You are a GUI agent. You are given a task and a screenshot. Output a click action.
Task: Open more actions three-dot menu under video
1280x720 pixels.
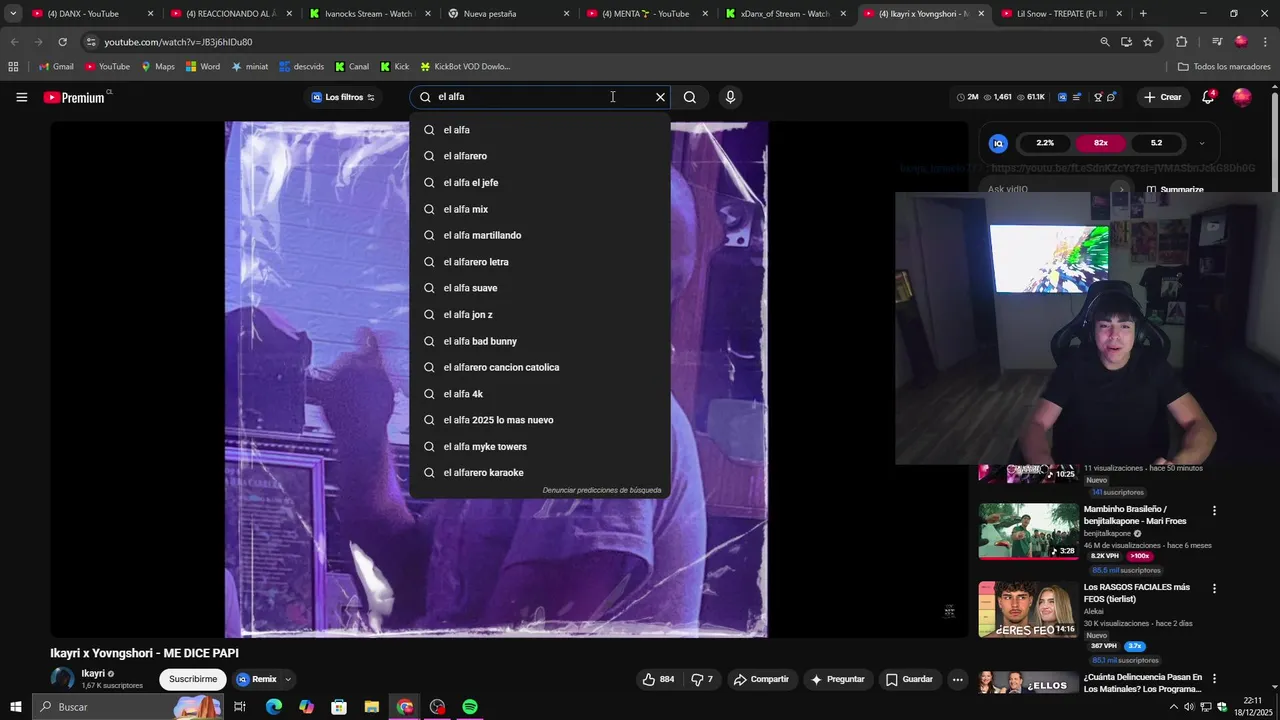[x=957, y=679]
